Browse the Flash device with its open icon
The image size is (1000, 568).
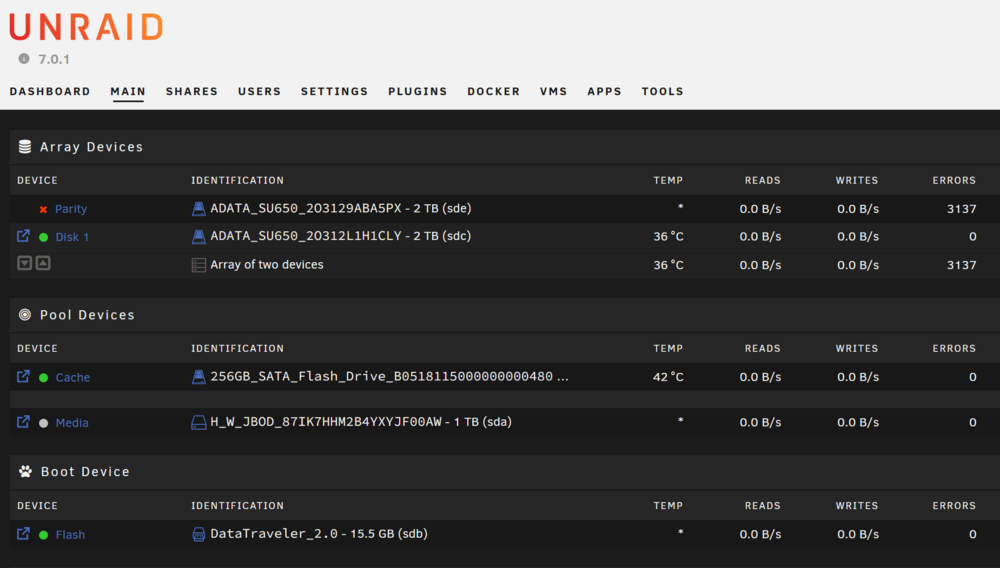tap(23, 534)
